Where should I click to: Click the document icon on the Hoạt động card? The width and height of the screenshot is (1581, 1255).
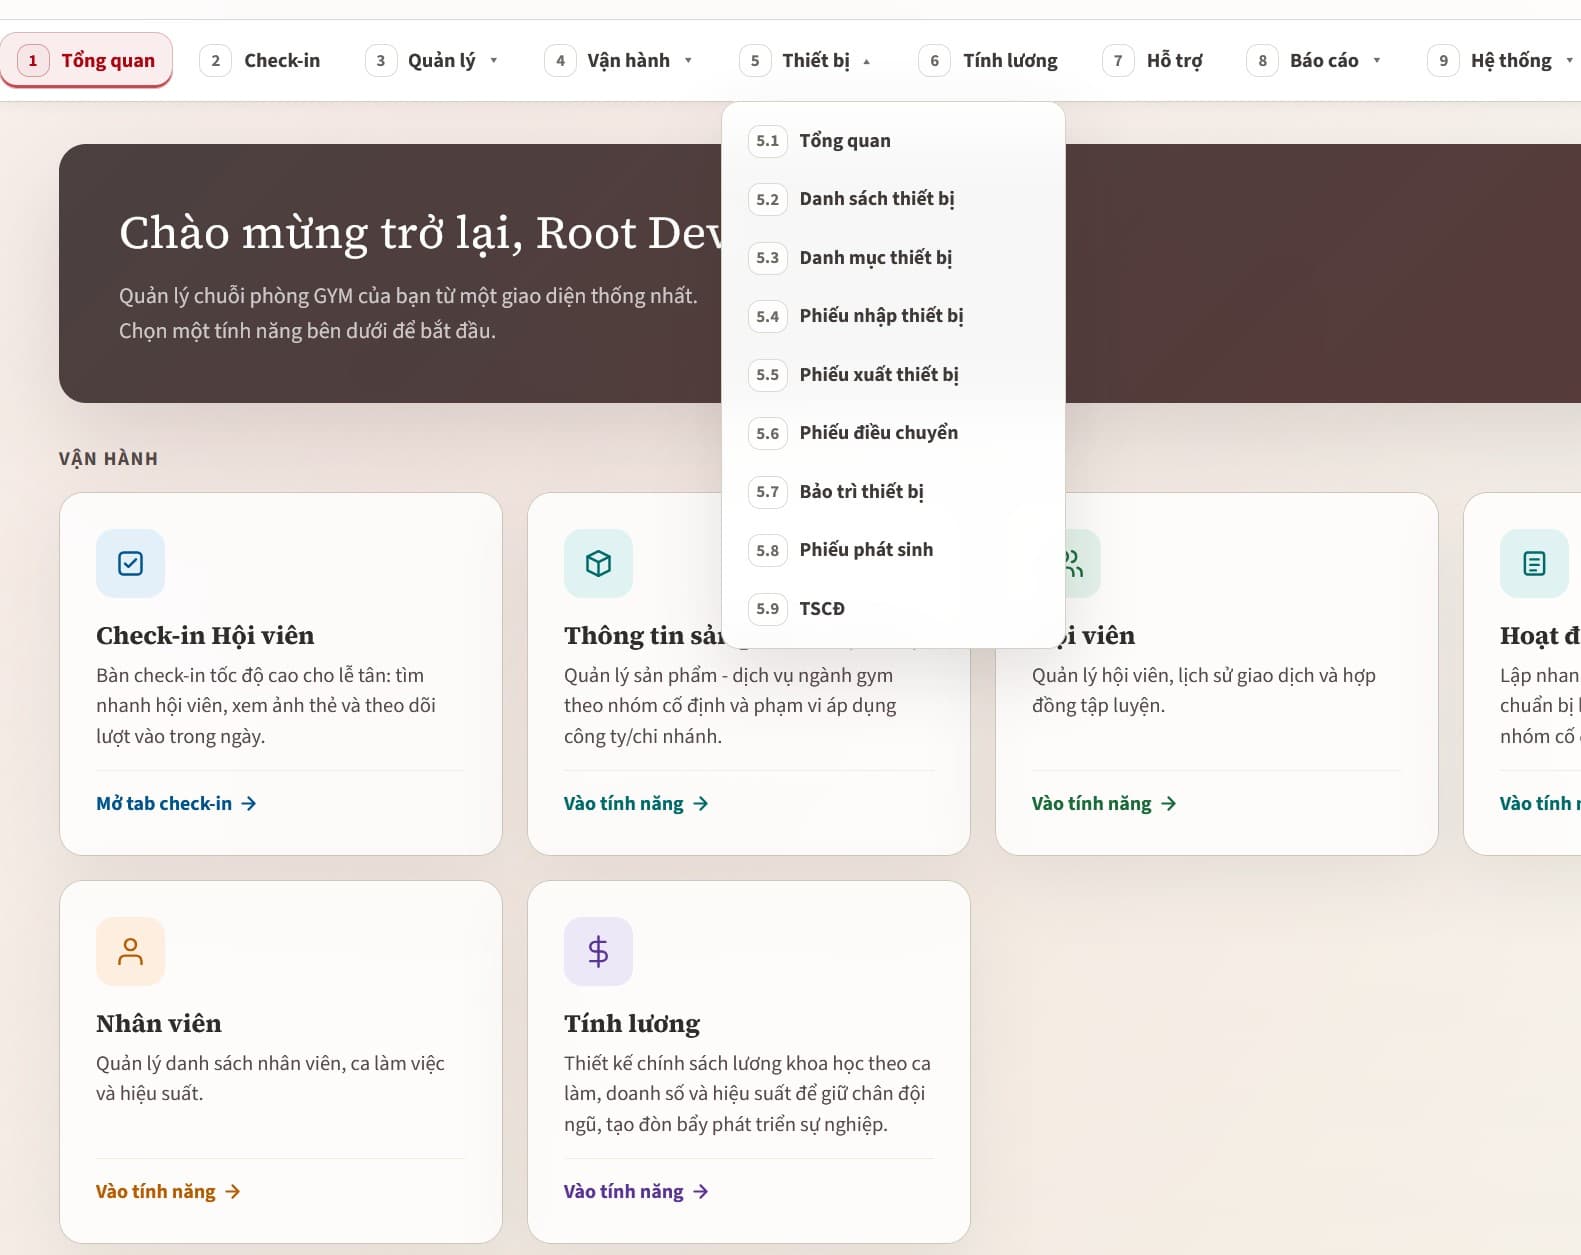[x=1534, y=563]
